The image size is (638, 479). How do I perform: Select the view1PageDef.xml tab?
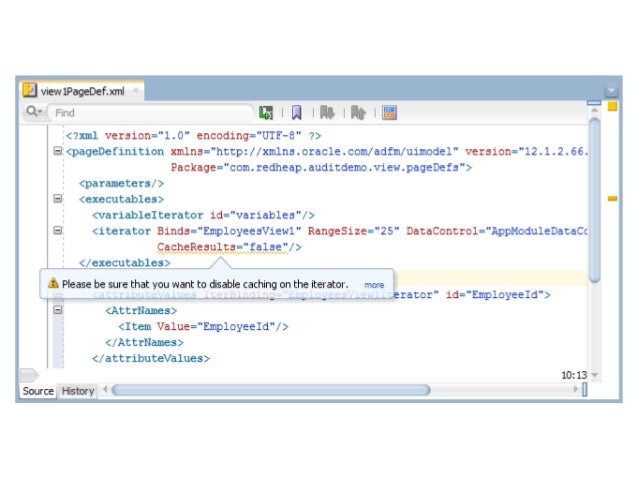click(82, 91)
